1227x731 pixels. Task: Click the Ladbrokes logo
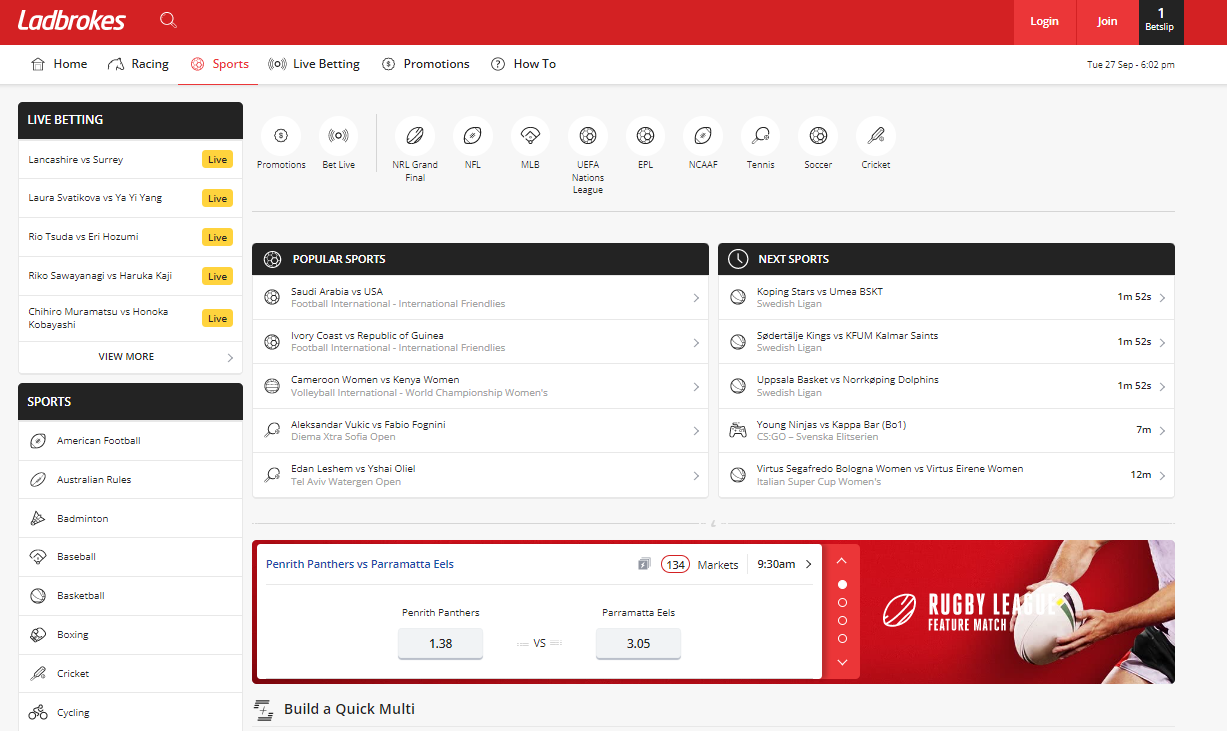pyautogui.click(x=71, y=20)
